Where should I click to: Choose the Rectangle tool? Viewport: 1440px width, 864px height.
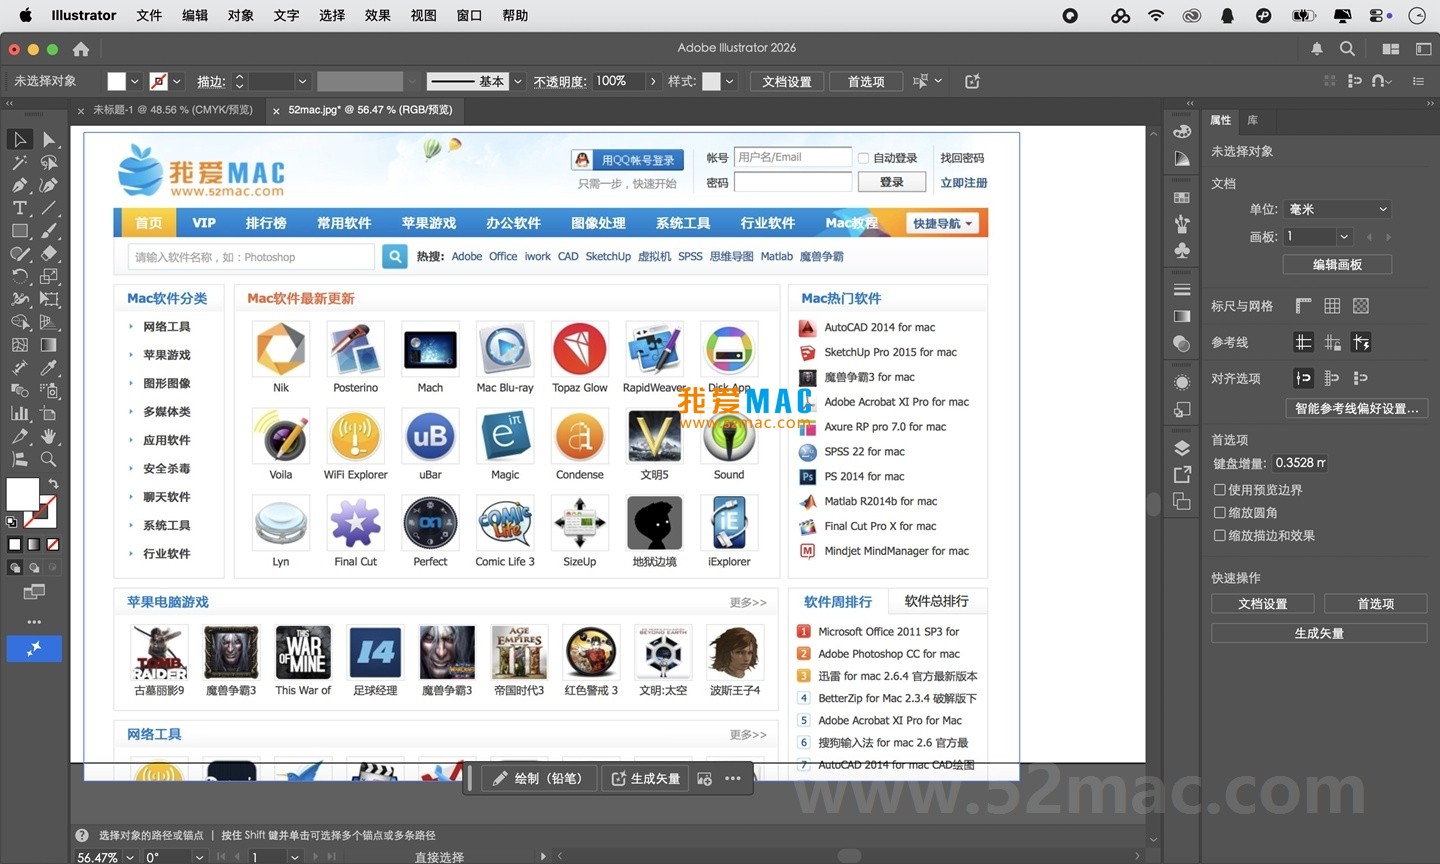click(x=20, y=231)
